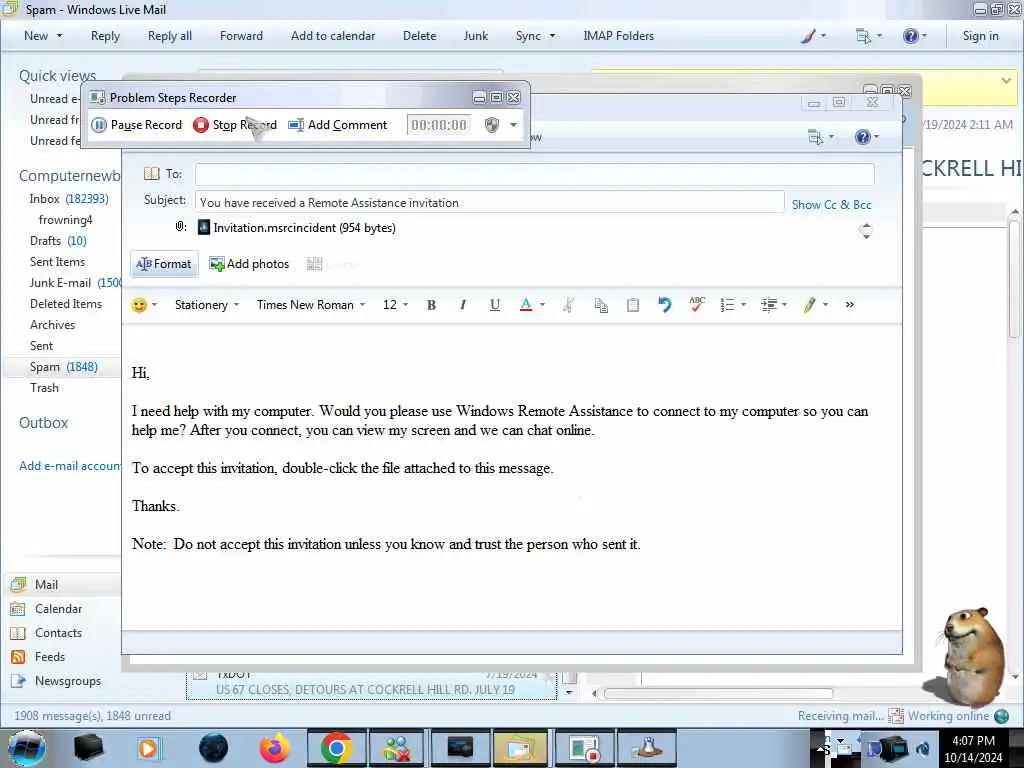1024x768 pixels.
Task: Click Sign in at top right
Action: [x=980, y=36]
